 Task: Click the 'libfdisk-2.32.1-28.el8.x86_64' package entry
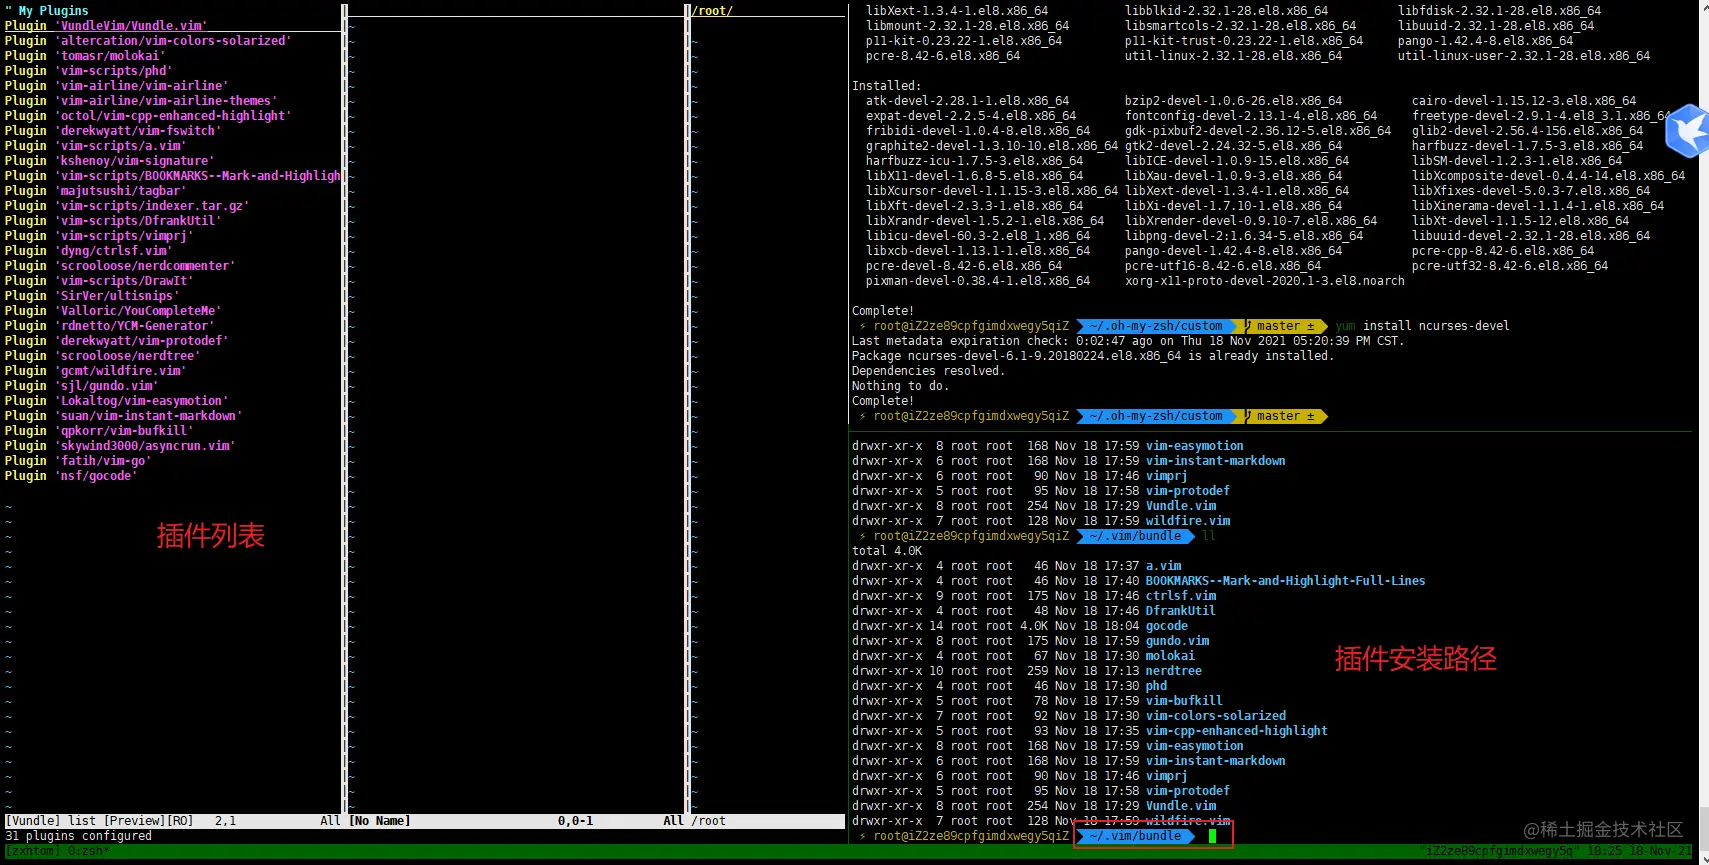pyautogui.click(x=1500, y=11)
